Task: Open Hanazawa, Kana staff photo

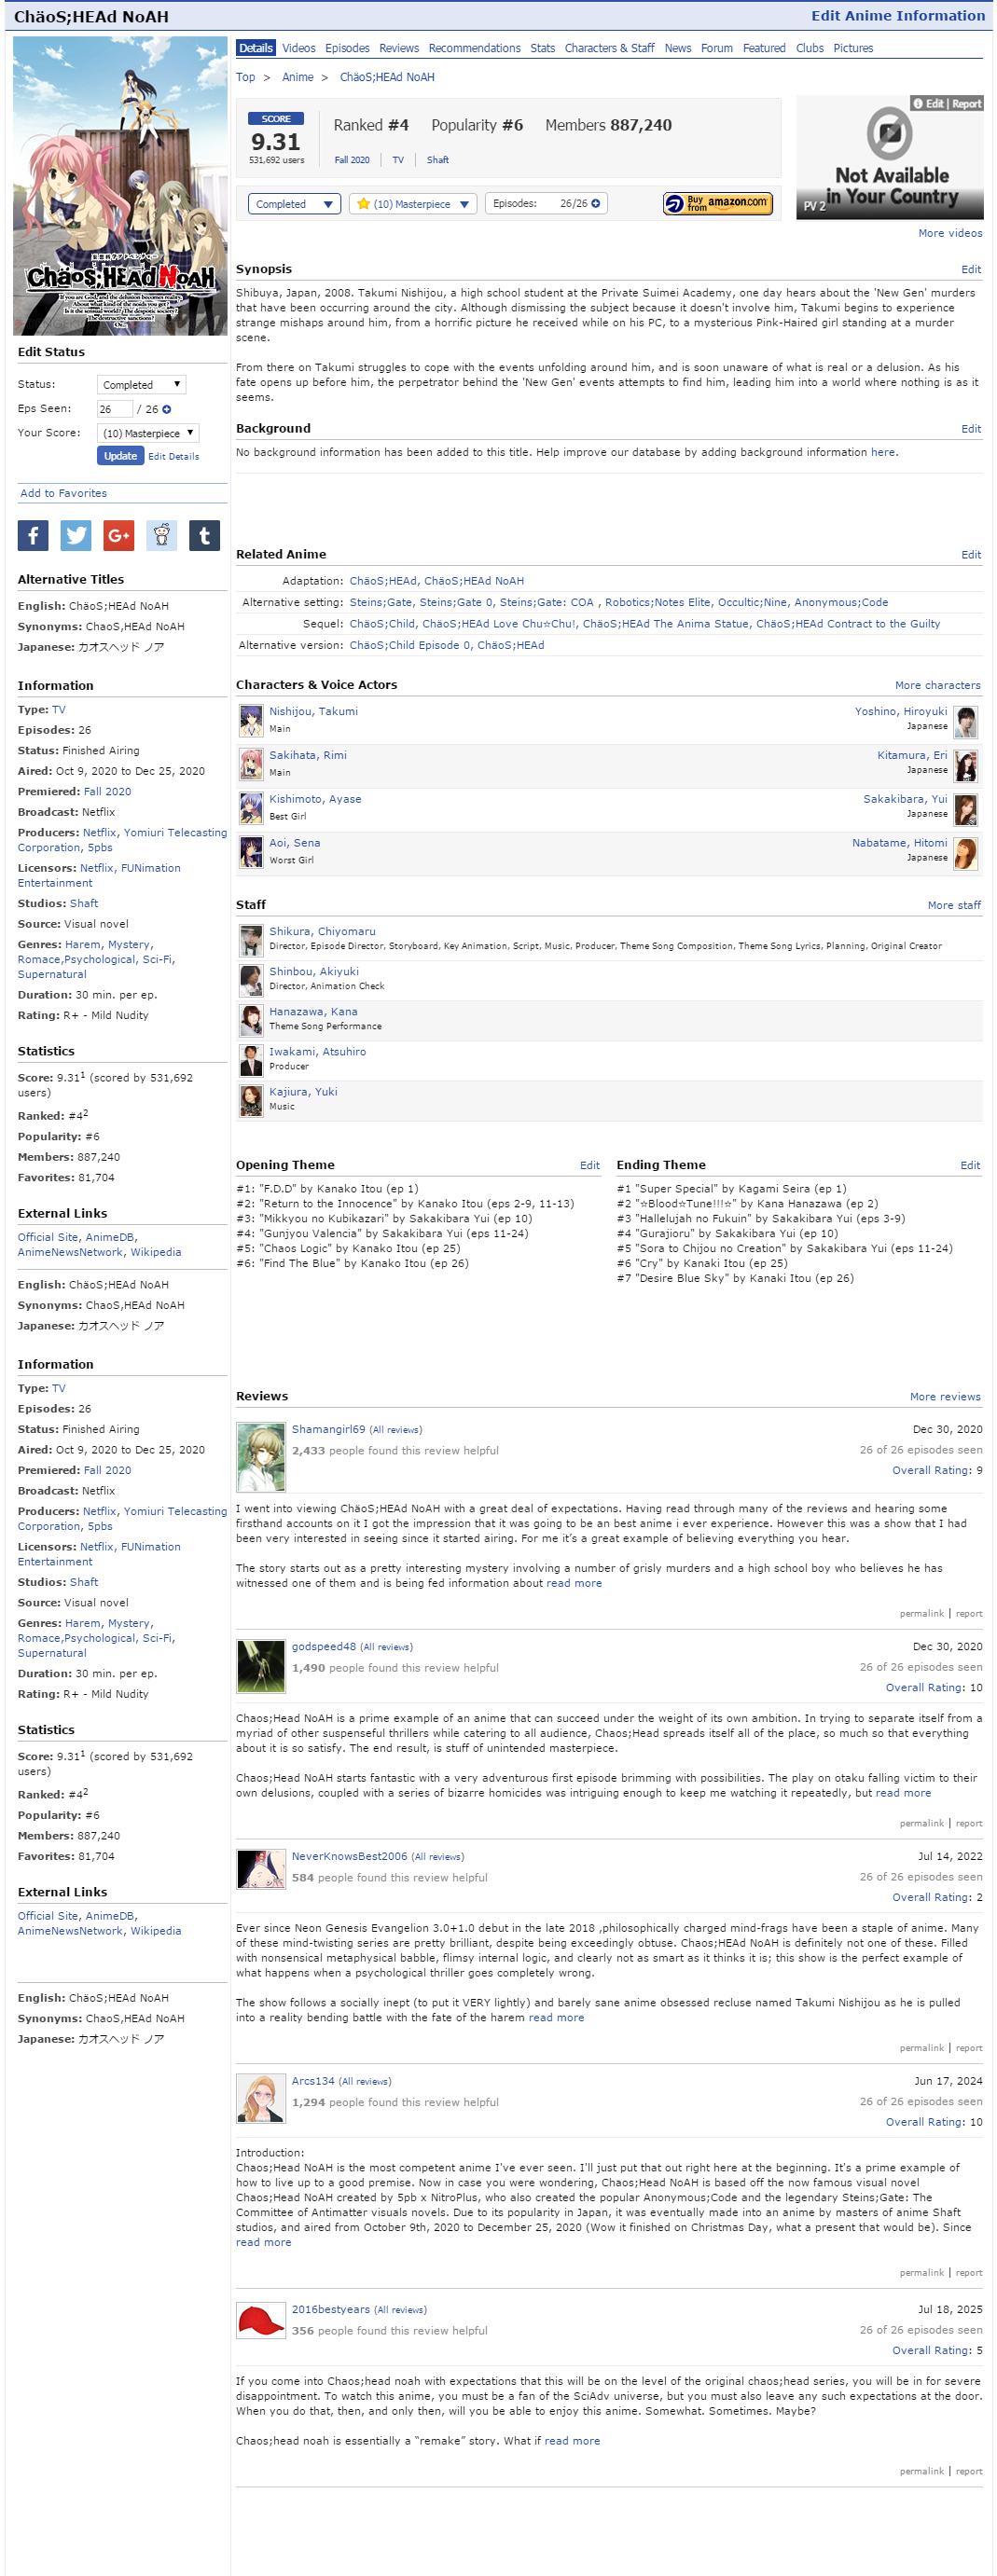Action: [251, 1020]
